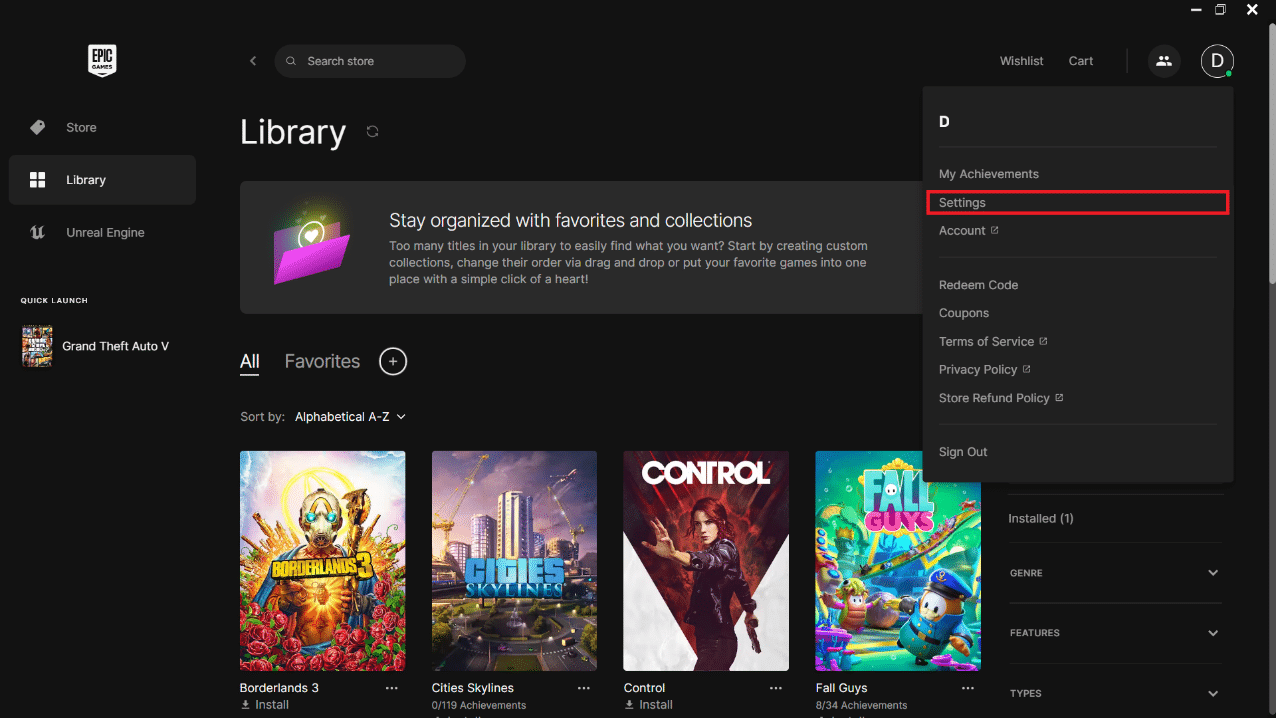Expand the Types filter section

click(x=1115, y=693)
